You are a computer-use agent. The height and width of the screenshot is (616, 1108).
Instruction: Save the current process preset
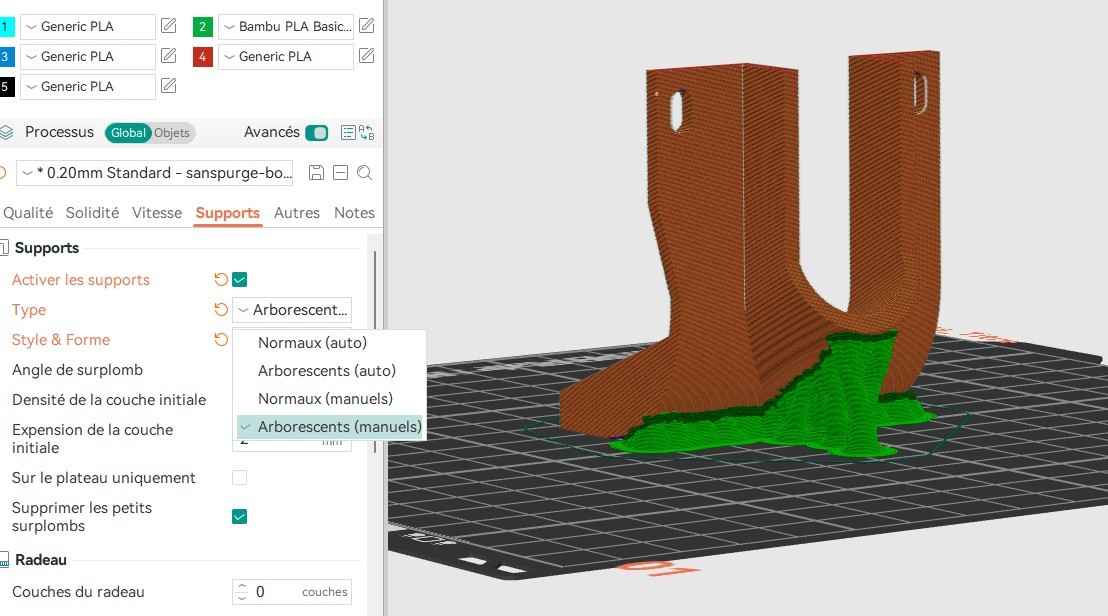(316, 173)
